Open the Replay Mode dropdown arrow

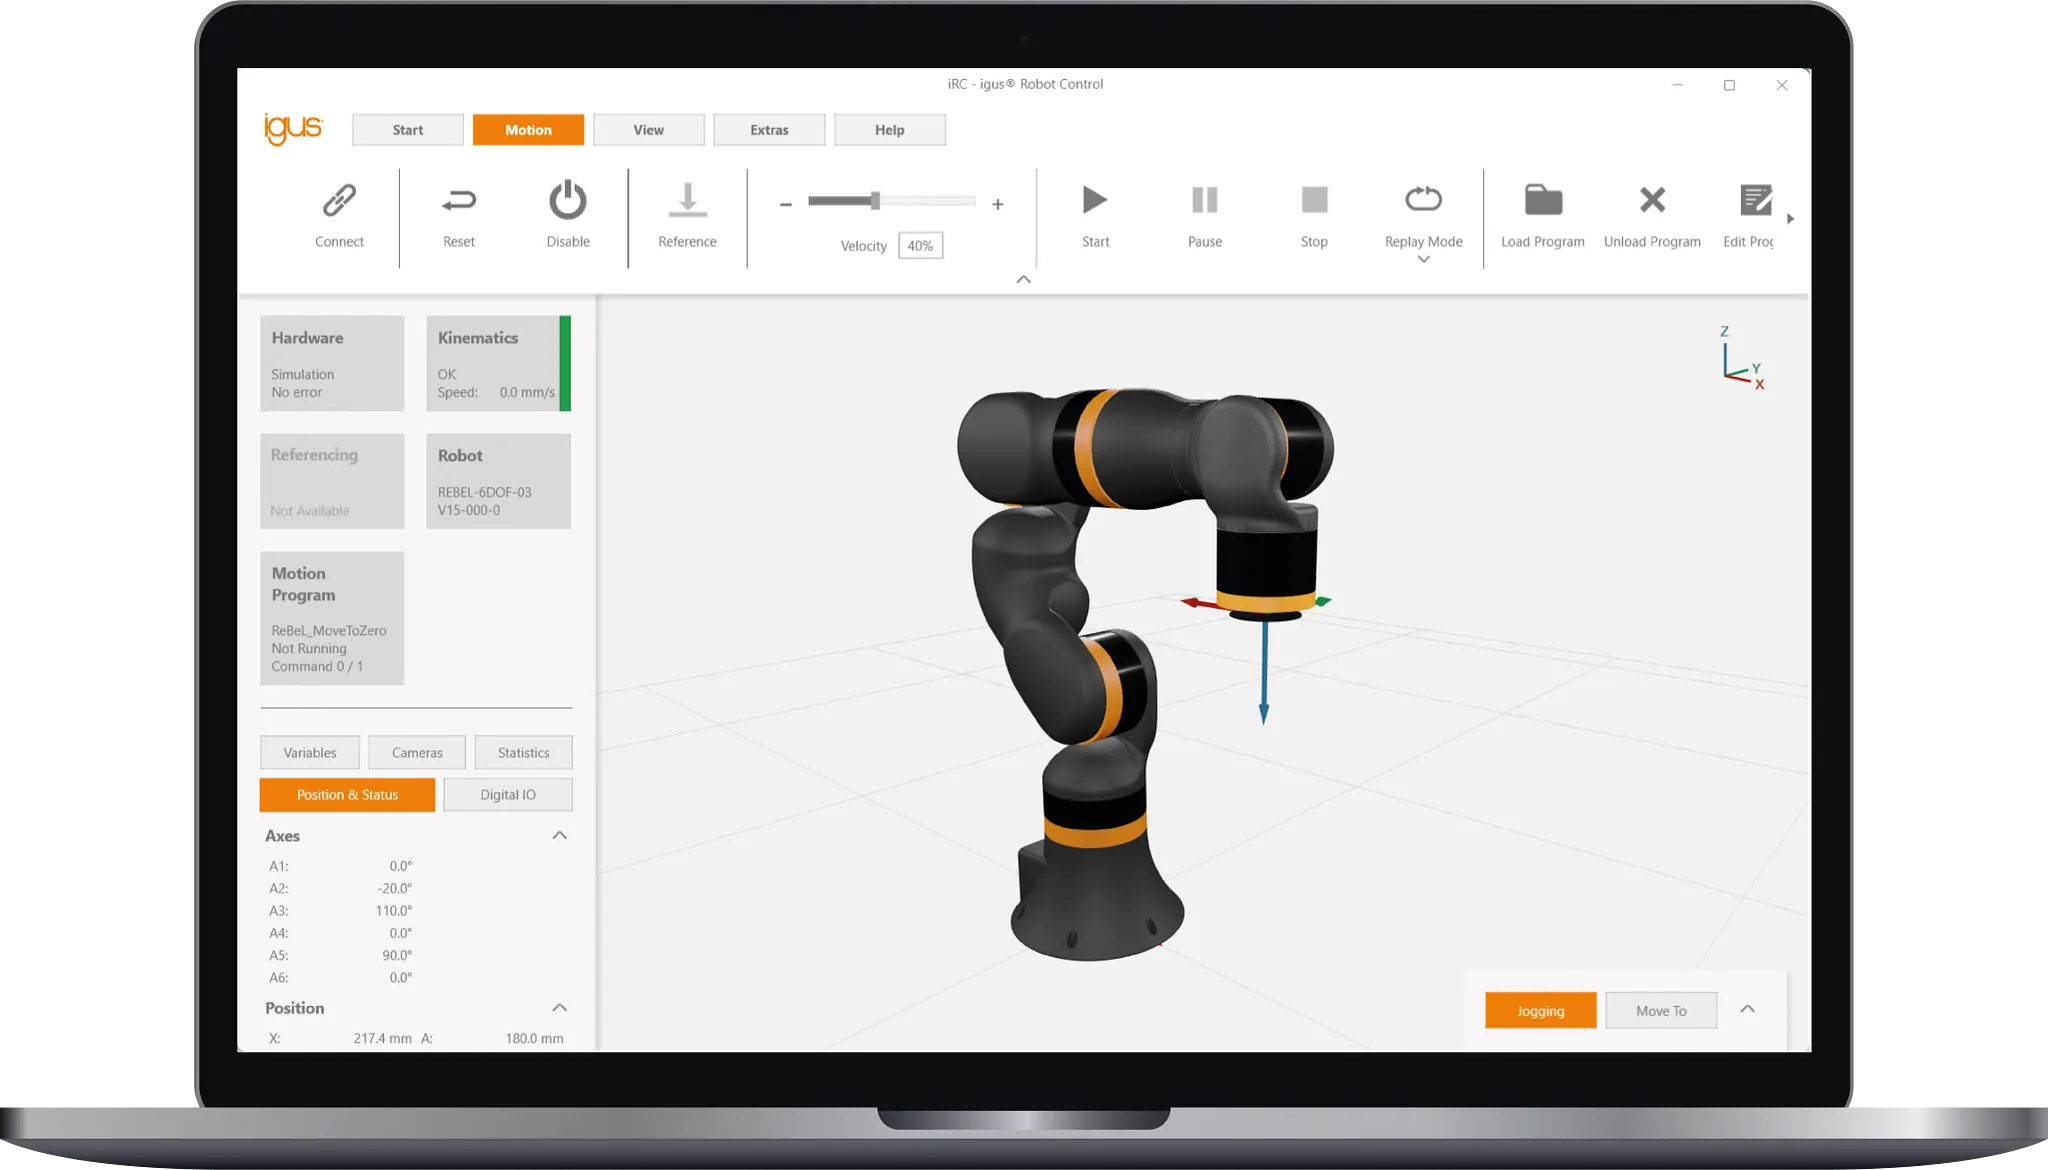pyautogui.click(x=1423, y=260)
